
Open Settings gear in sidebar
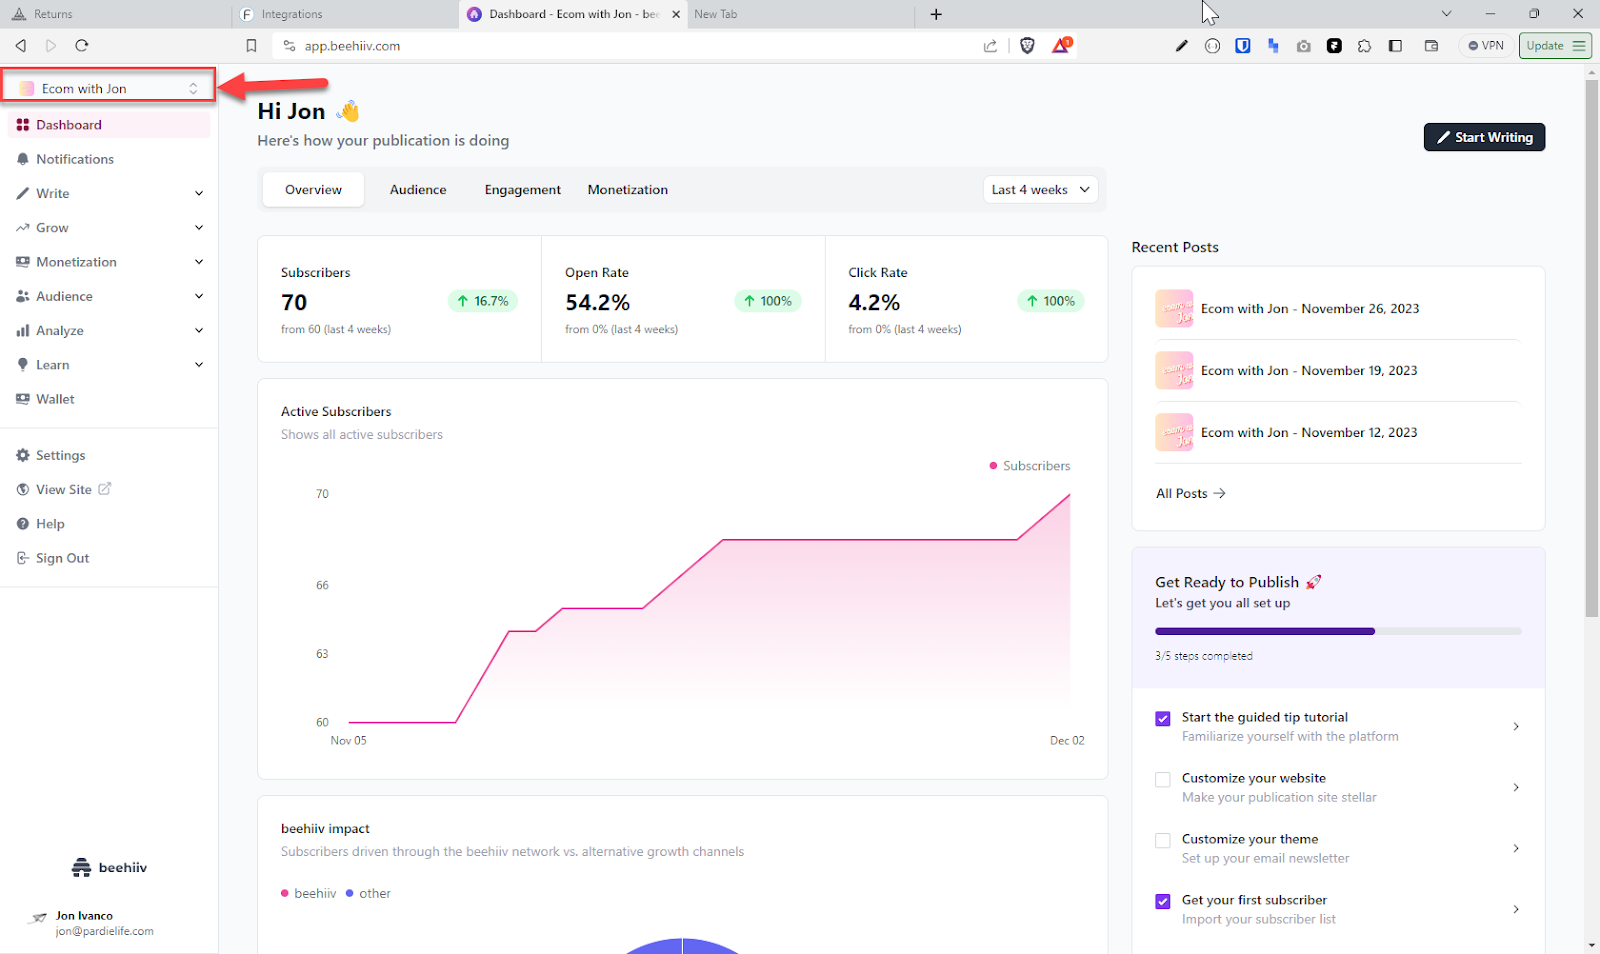[x=109, y=455]
